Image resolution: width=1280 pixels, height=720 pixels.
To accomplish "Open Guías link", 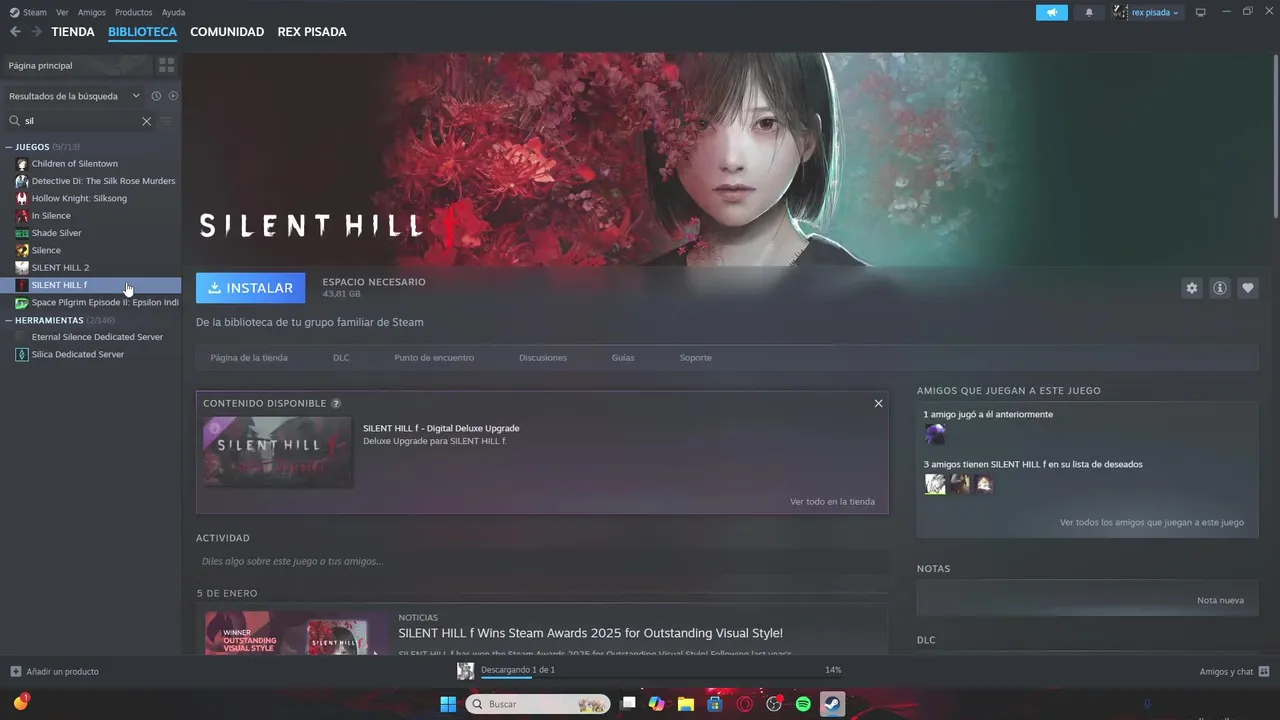I will tap(623, 358).
